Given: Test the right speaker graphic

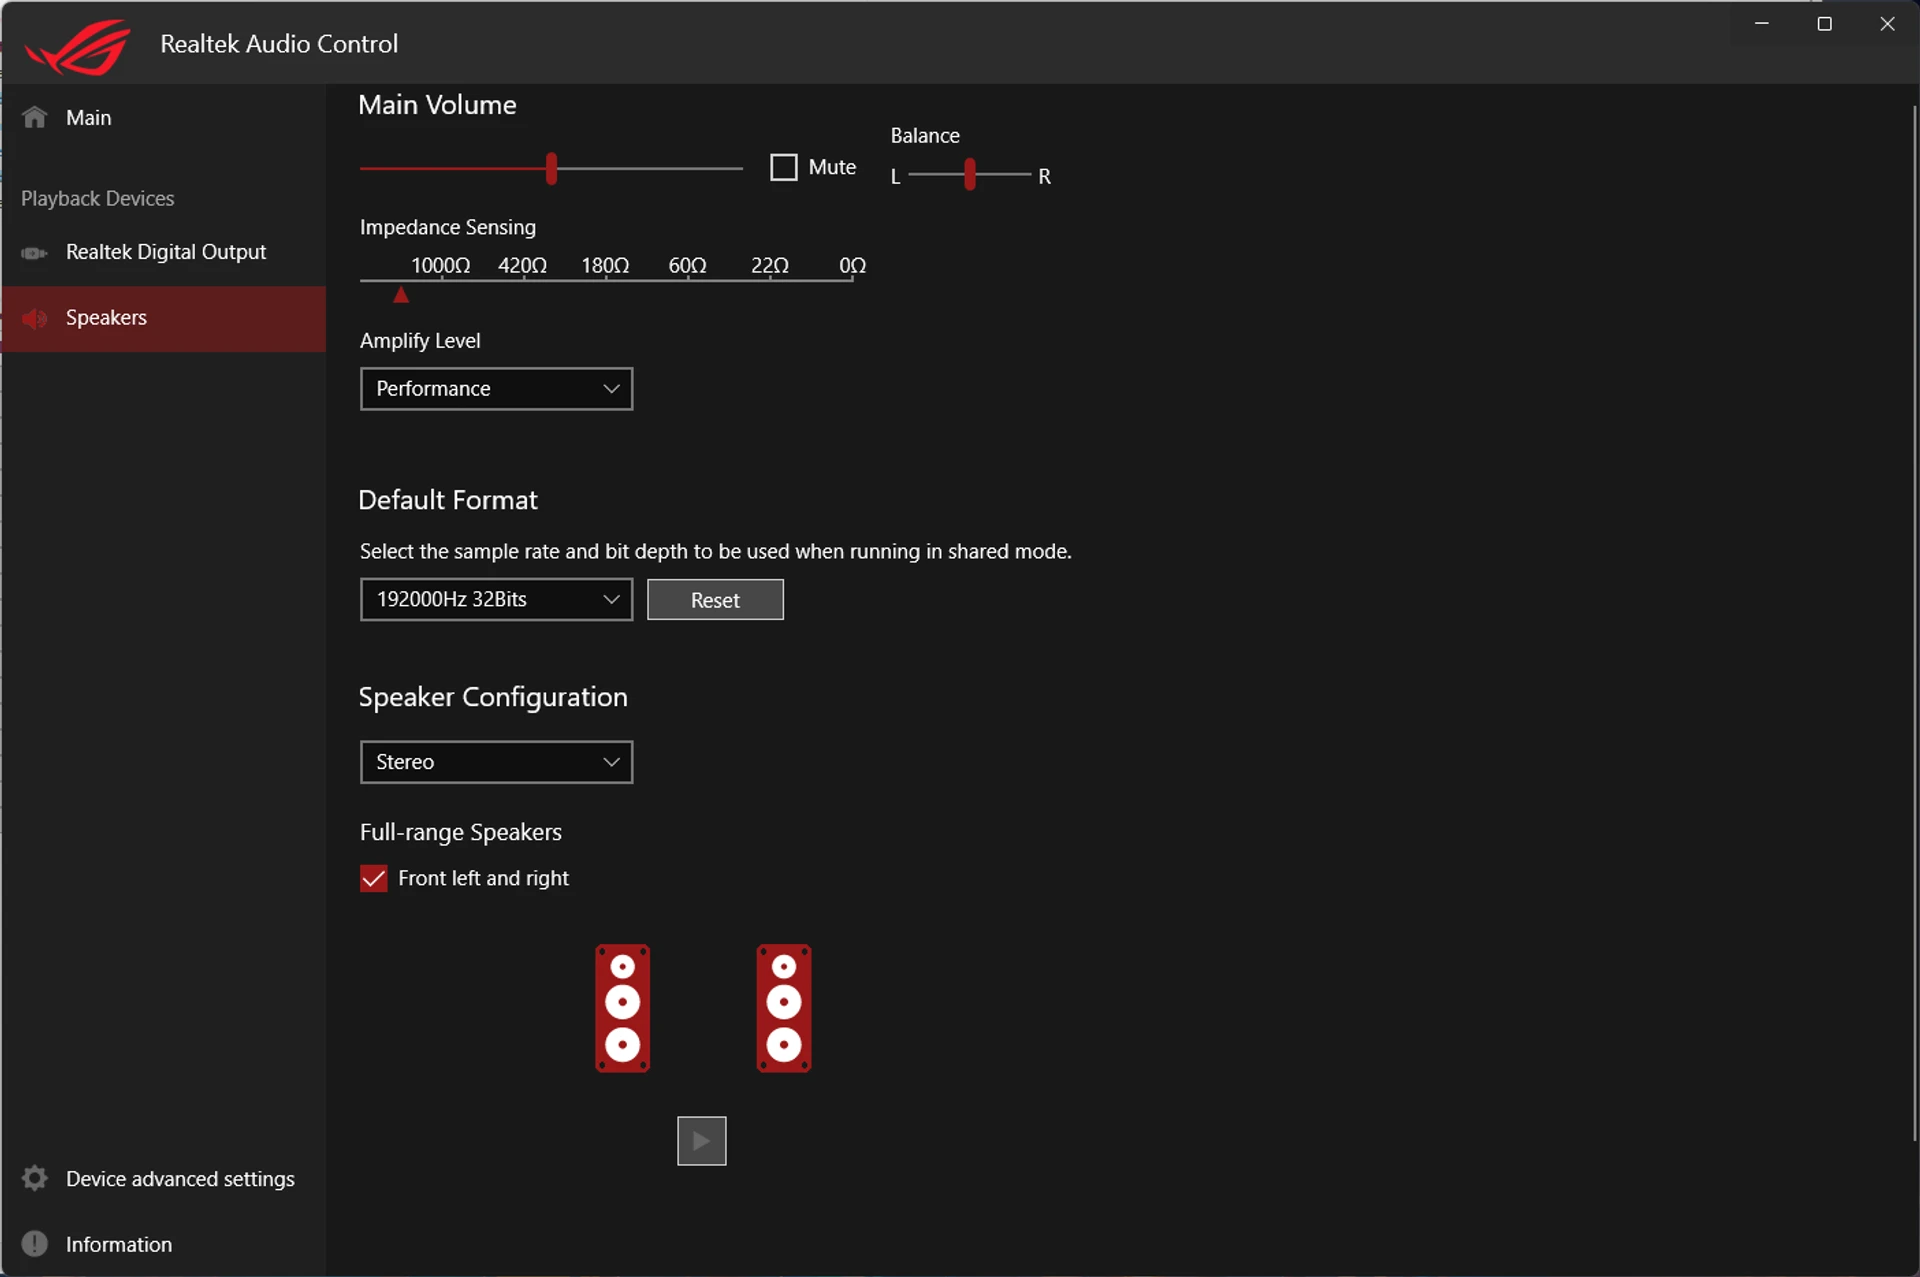Looking at the screenshot, I should pyautogui.click(x=784, y=1008).
